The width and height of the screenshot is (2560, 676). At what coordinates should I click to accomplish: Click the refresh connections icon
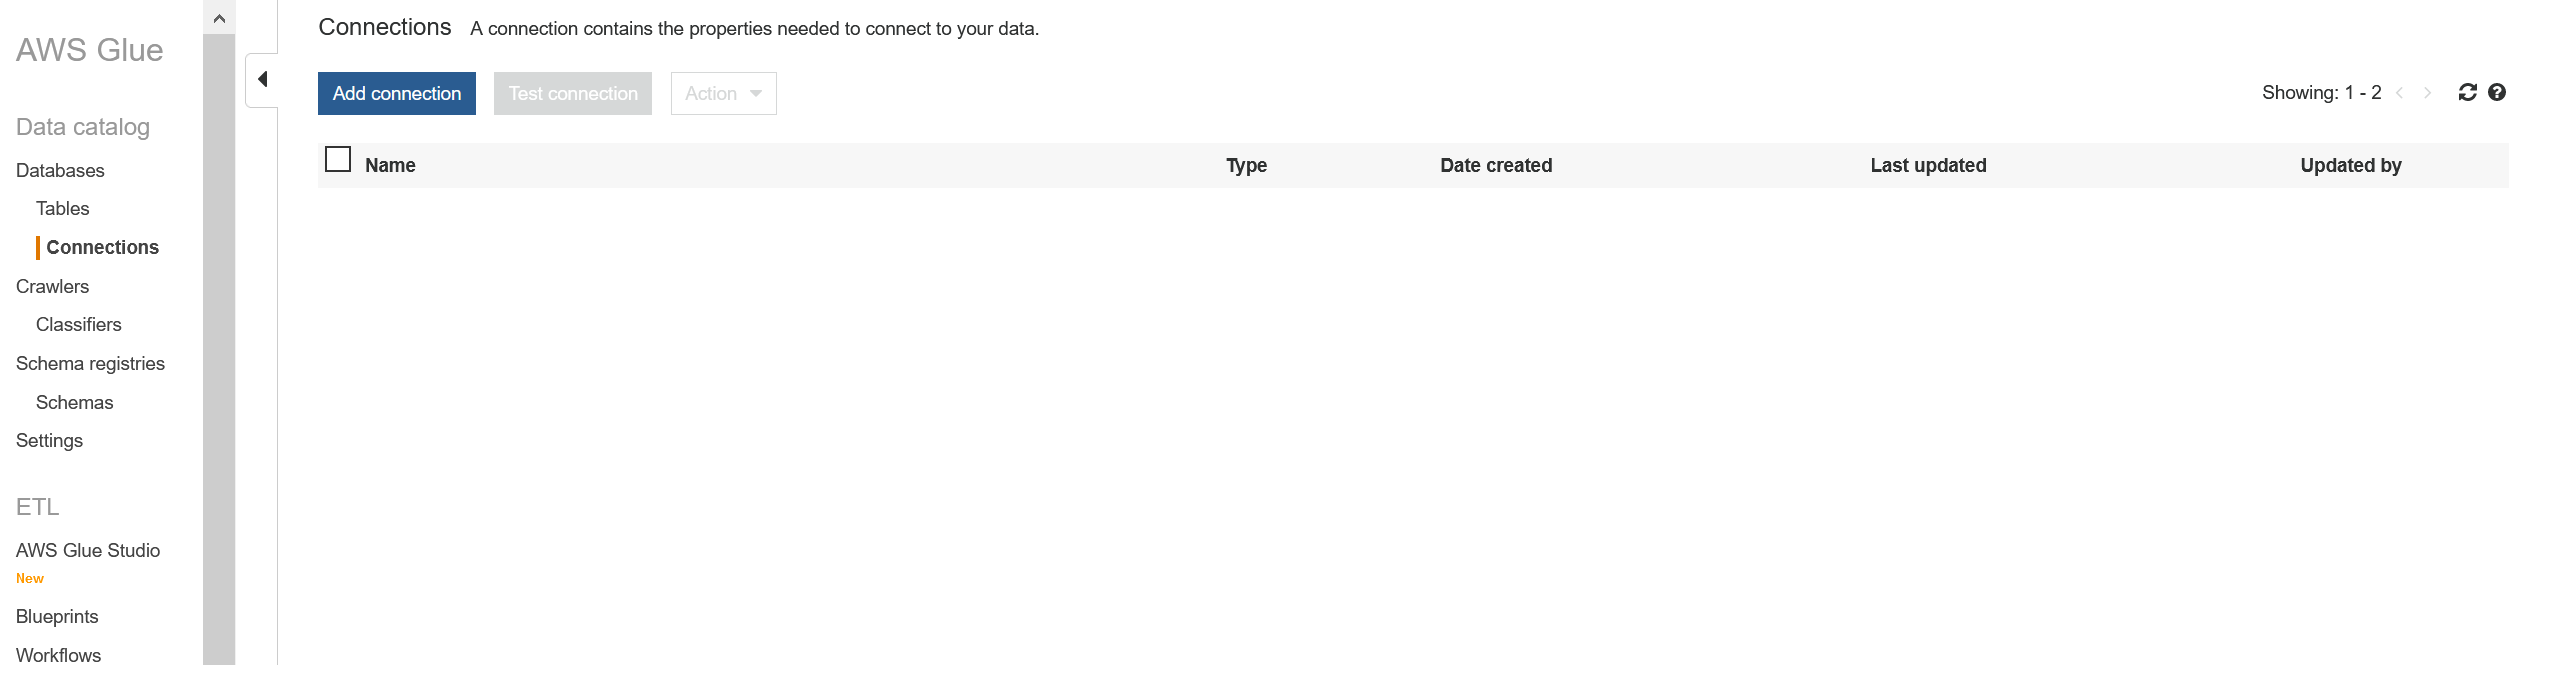(x=2467, y=93)
